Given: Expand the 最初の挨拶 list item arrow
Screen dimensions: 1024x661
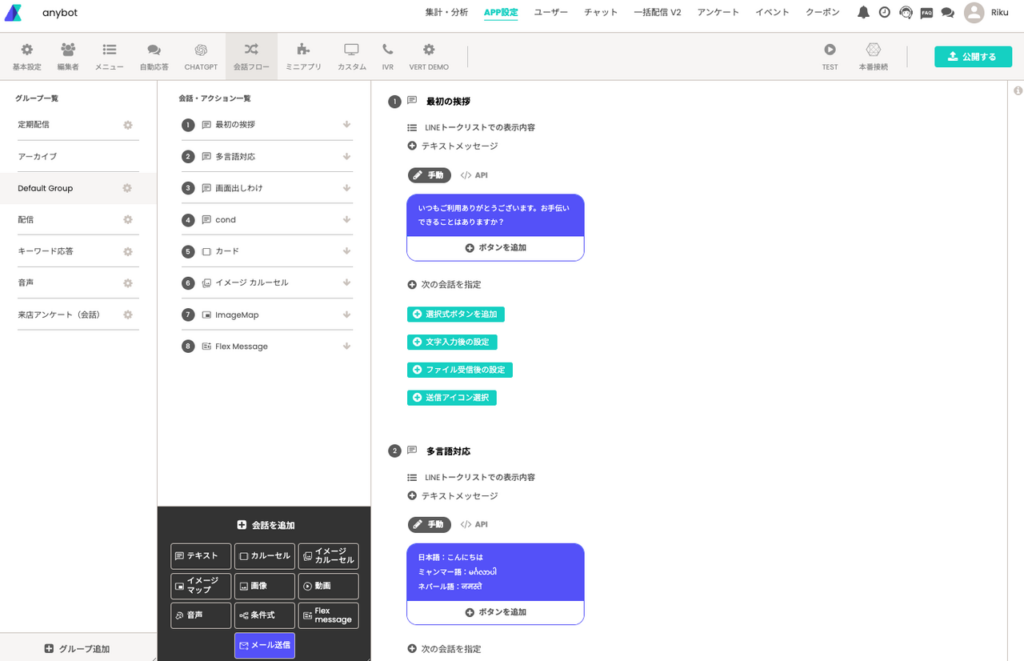Looking at the screenshot, I should point(346,125).
